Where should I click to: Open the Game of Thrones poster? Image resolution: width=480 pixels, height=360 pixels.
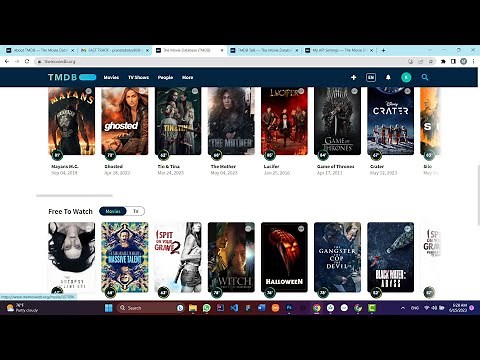click(337, 121)
